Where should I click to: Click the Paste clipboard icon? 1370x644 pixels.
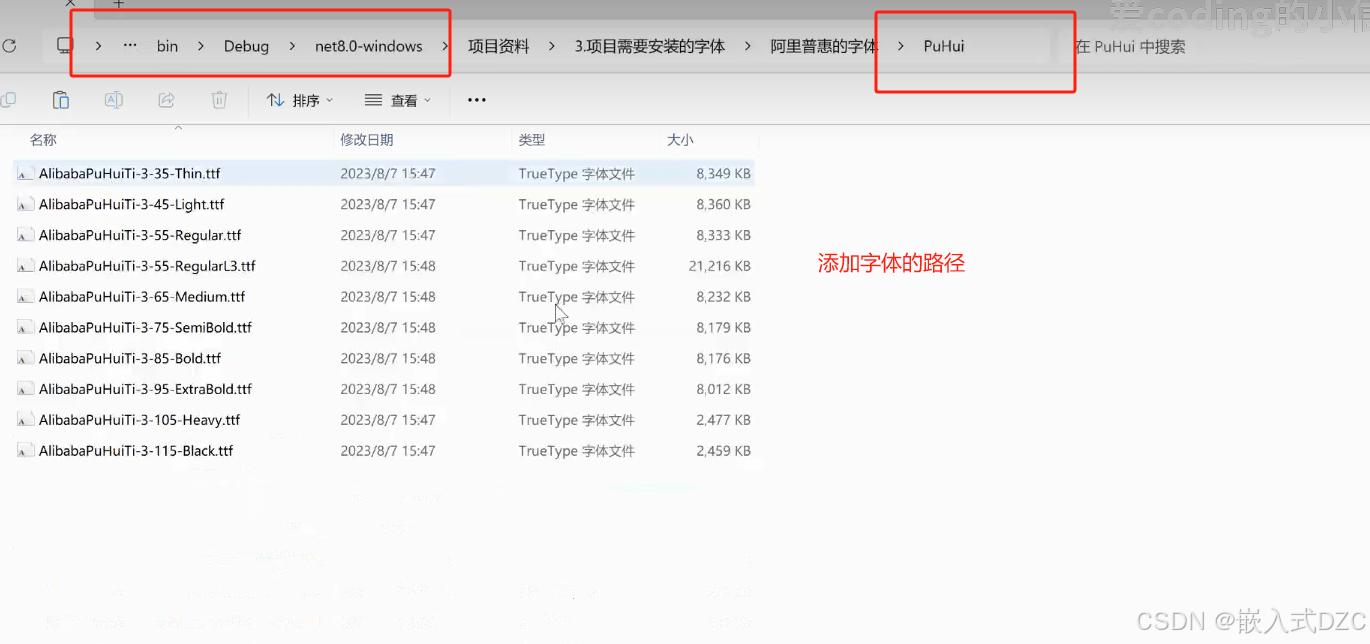(x=61, y=100)
